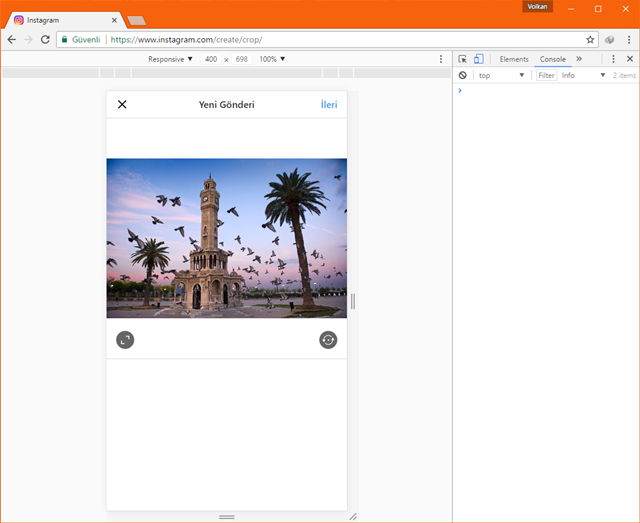Activate the inspect element picker icon
640x523 pixels.
tap(462, 59)
